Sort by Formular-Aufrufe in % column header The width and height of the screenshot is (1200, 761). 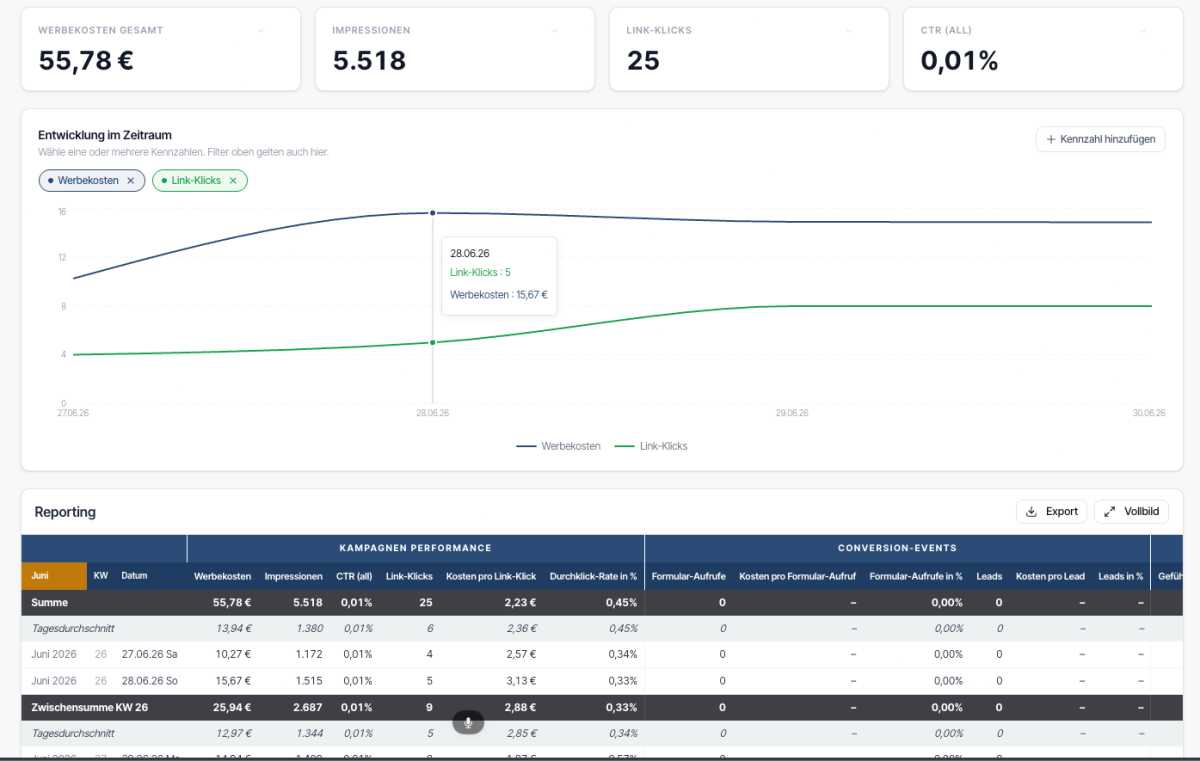(916, 576)
